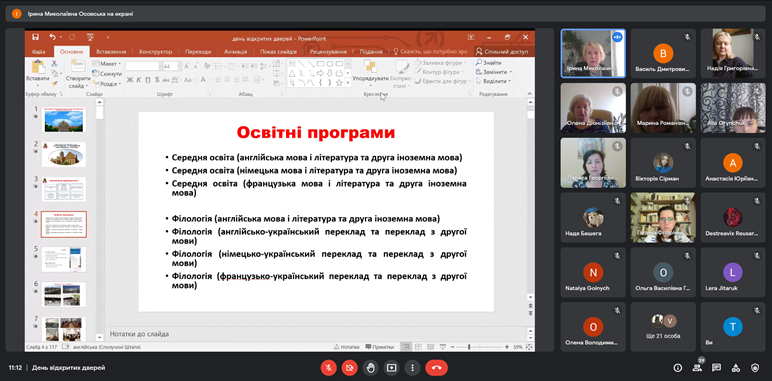Zoom out with minus button

point(452,347)
